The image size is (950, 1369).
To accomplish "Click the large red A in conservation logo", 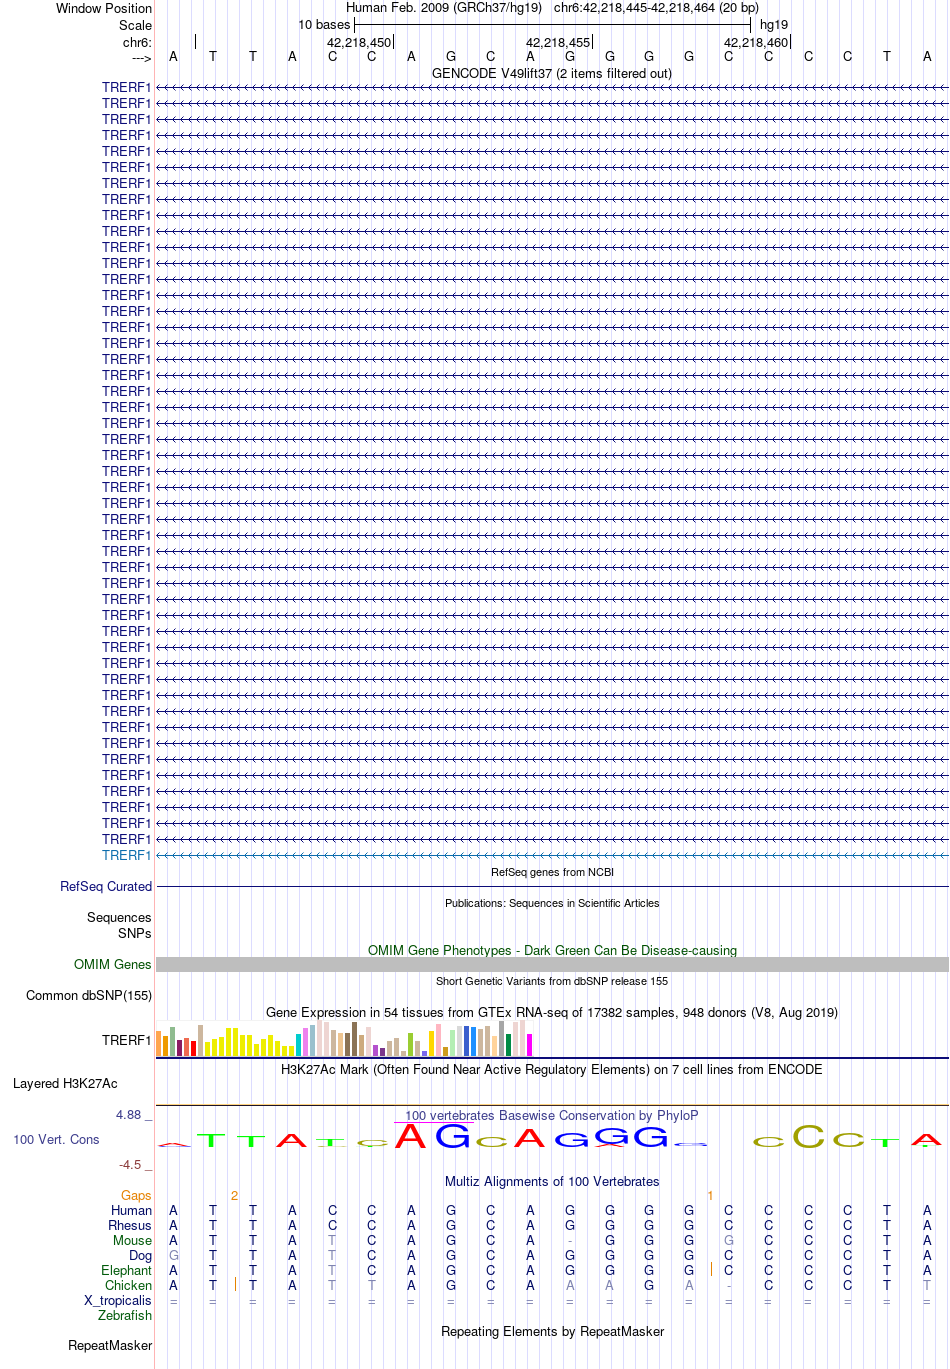I will click(411, 1136).
